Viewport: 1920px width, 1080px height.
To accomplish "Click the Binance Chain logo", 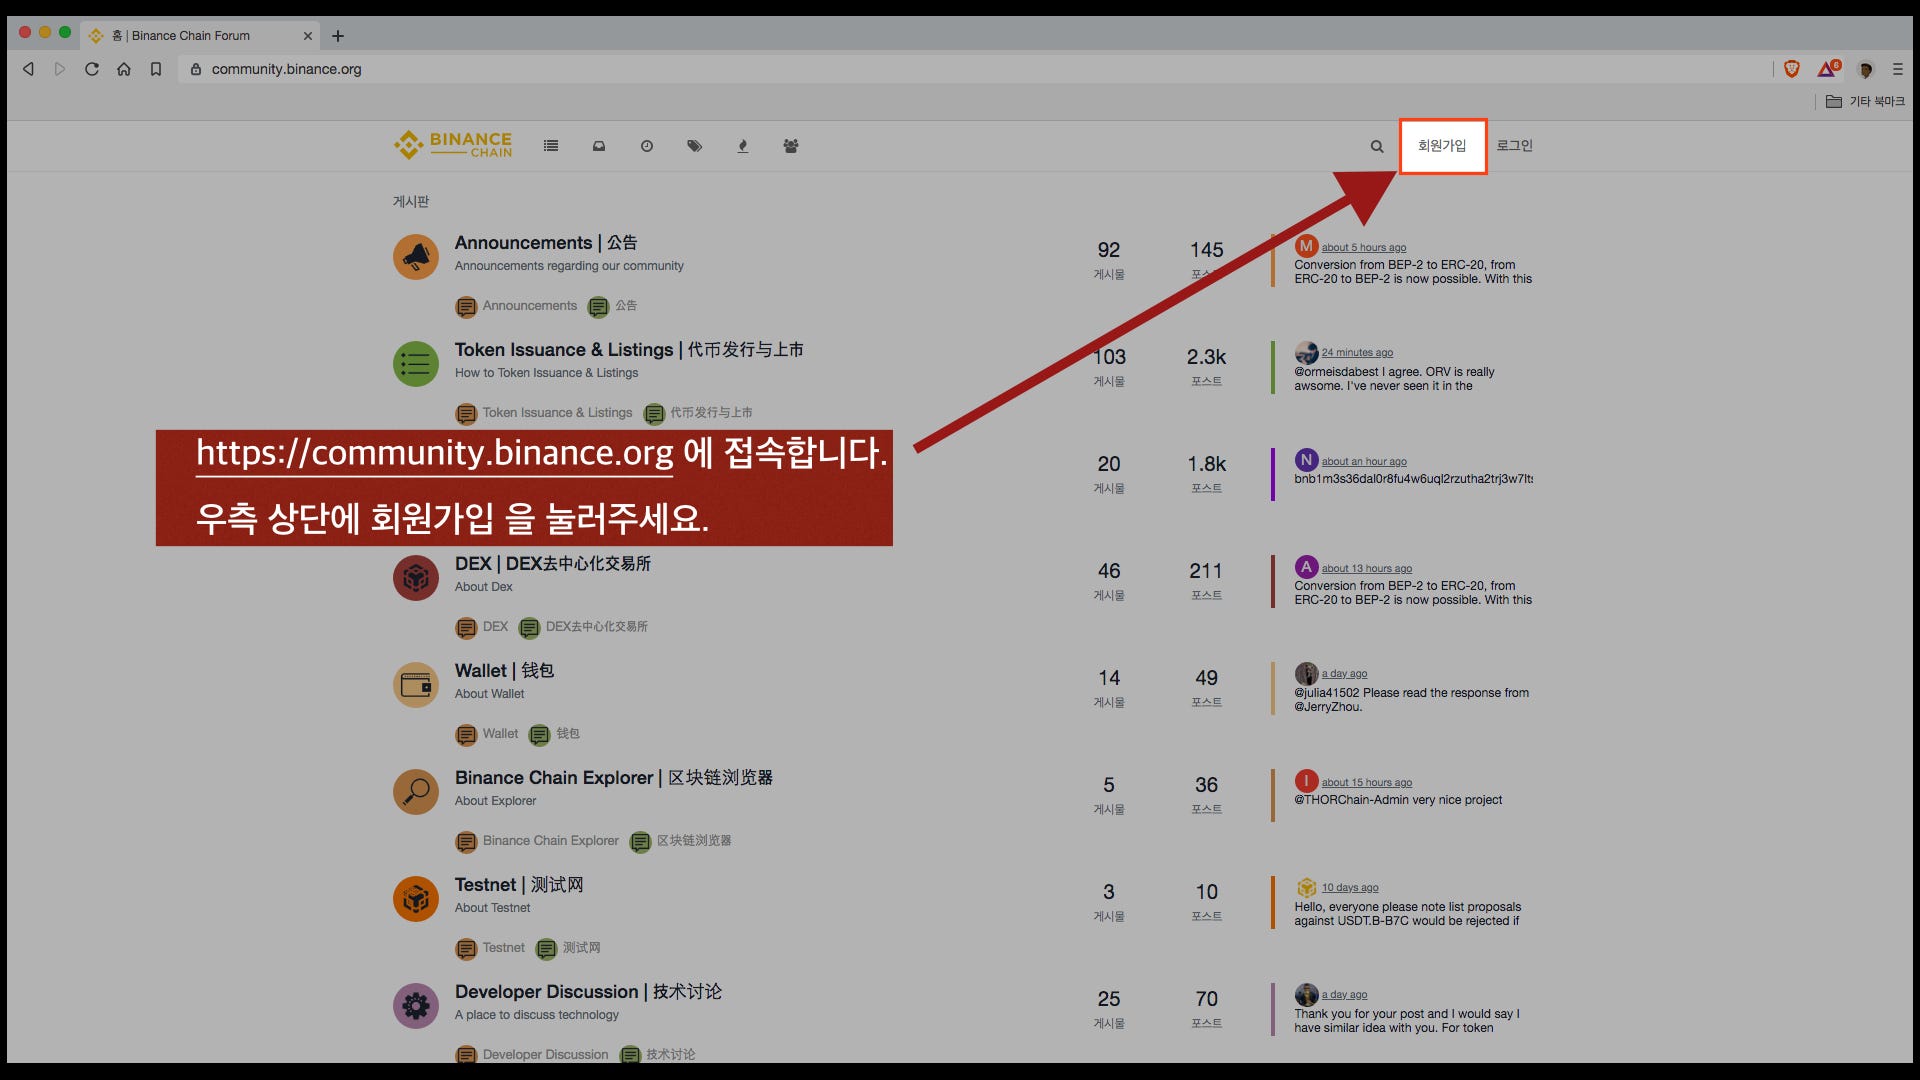I will pyautogui.click(x=452, y=144).
